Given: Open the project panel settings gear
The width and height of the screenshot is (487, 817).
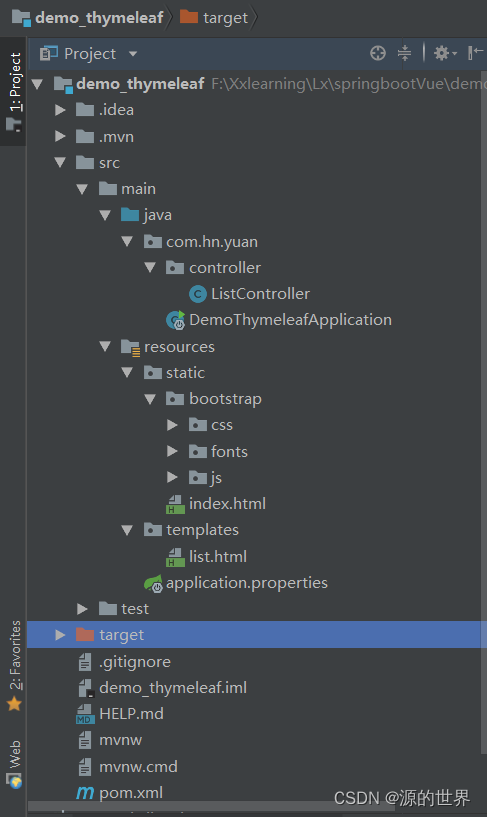Looking at the screenshot, I should point(445,53).
